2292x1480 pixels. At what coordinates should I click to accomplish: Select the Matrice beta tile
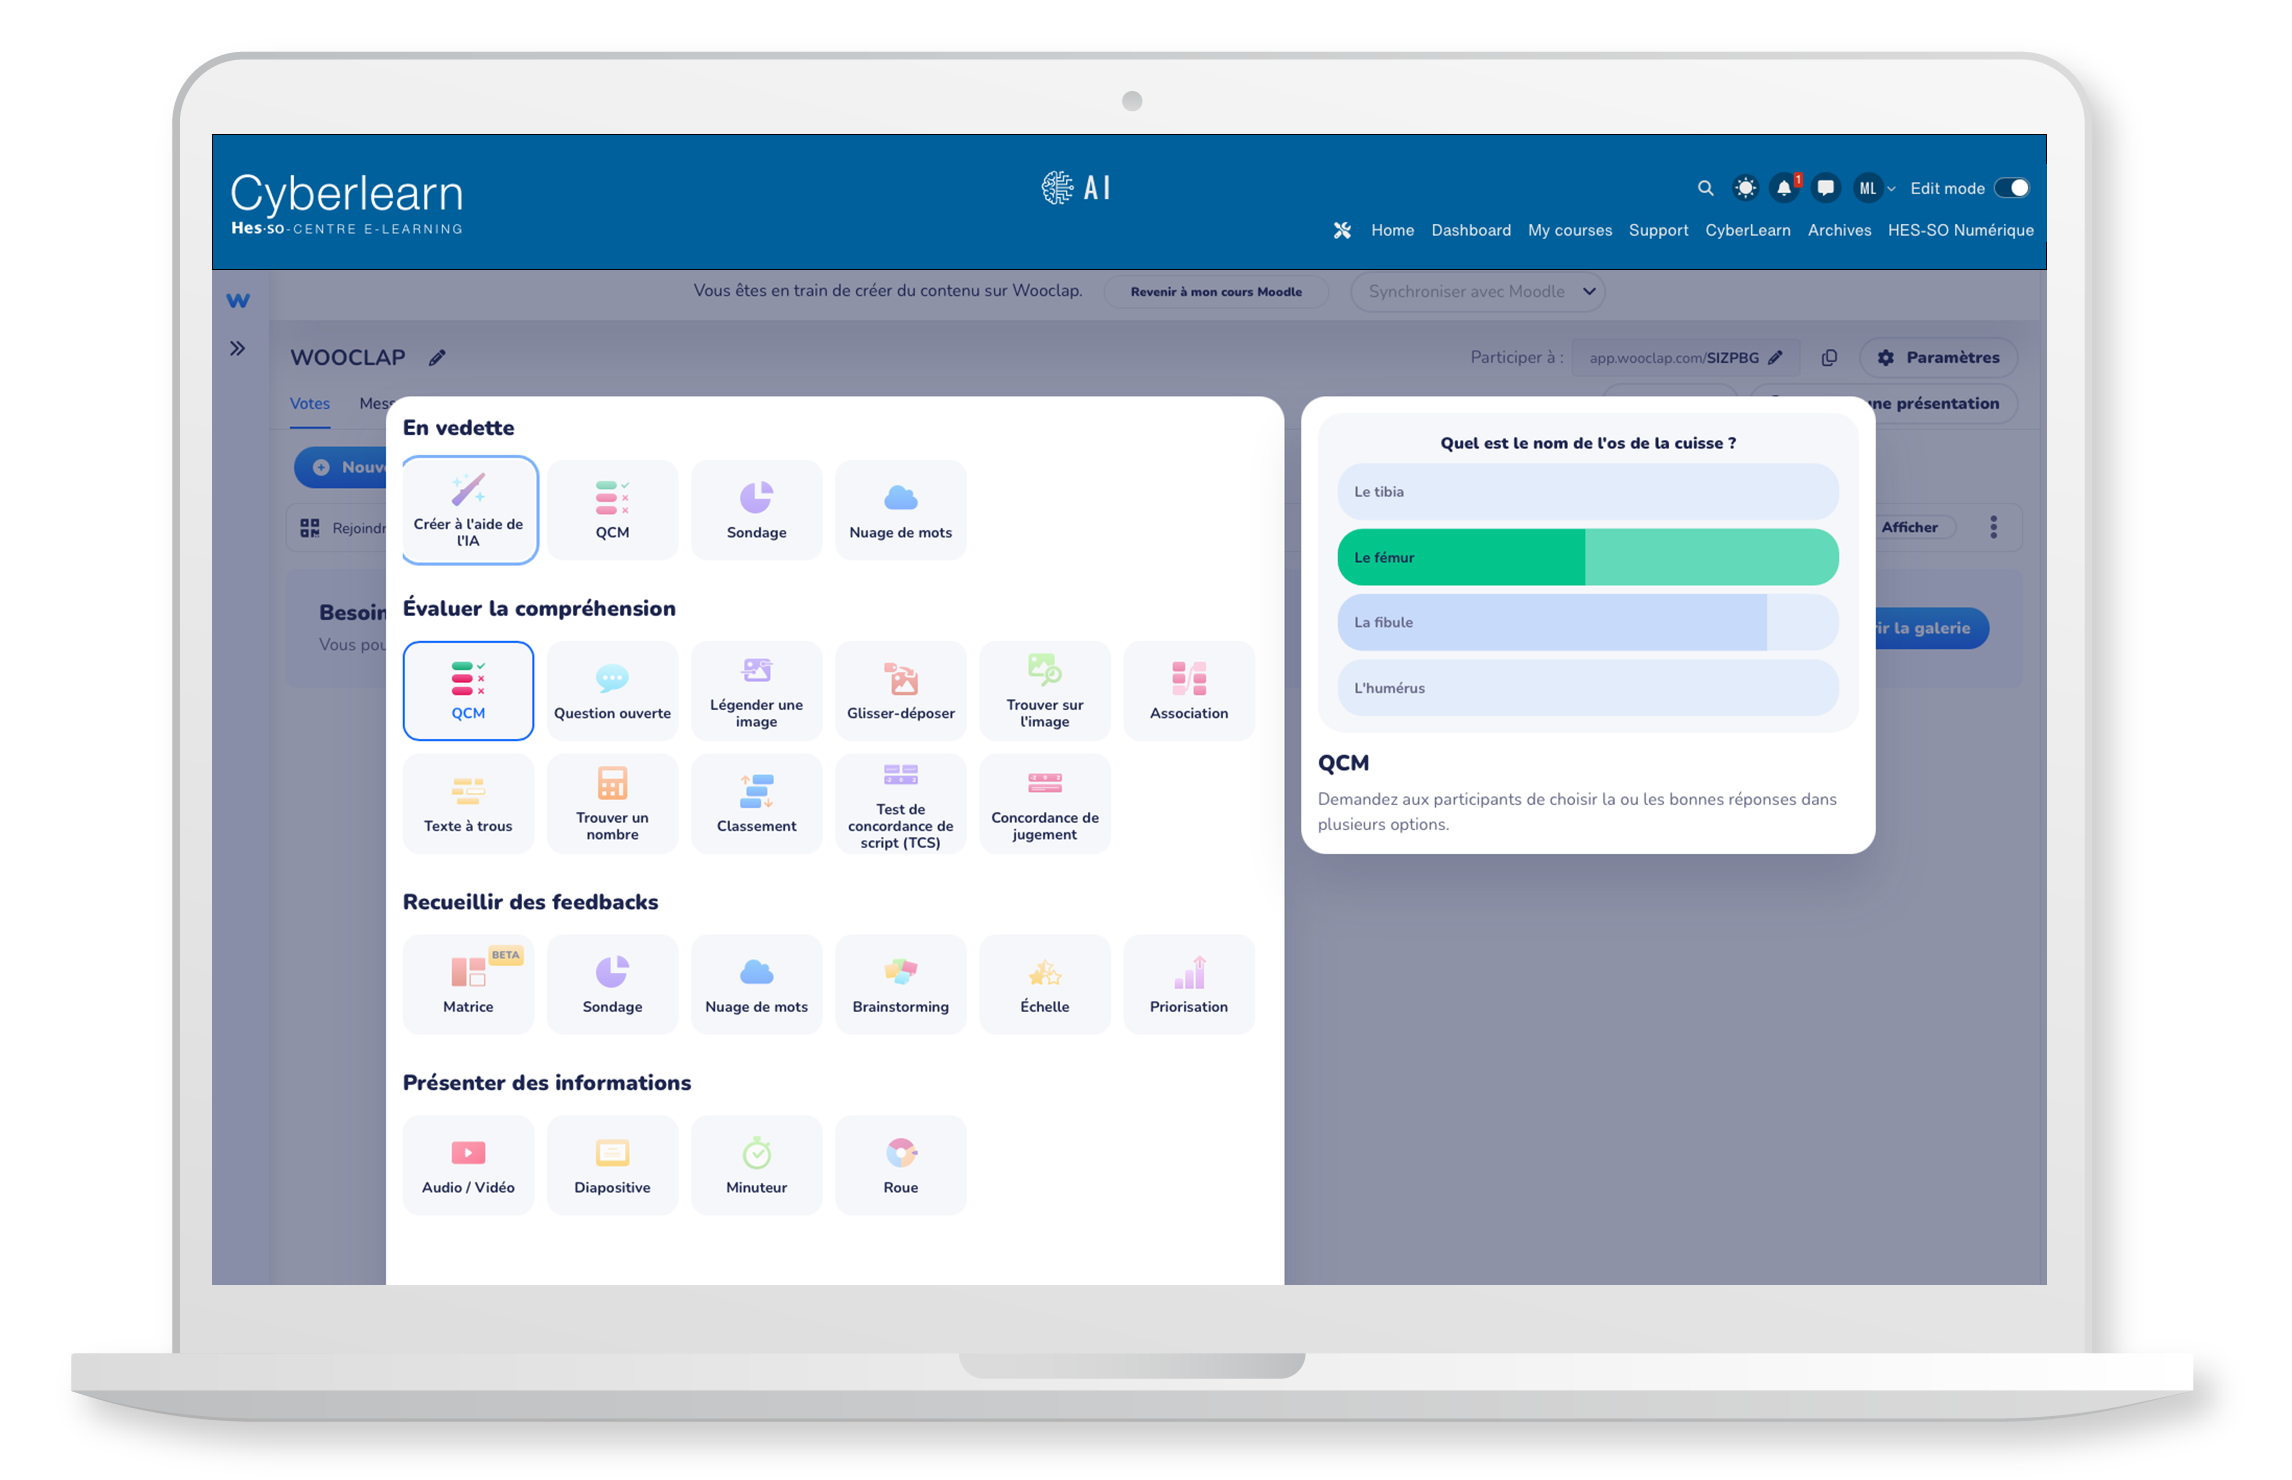click(x=468, y=985)
